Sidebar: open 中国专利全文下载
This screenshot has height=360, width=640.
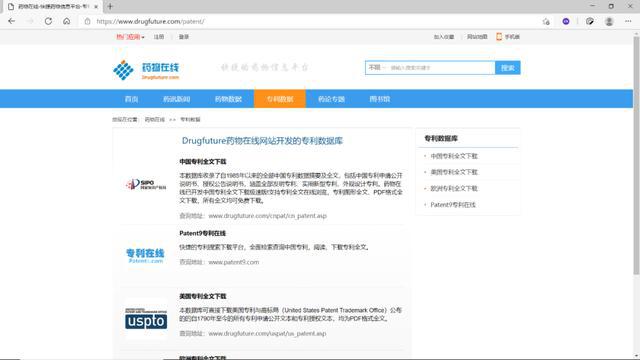pos(454,156)
